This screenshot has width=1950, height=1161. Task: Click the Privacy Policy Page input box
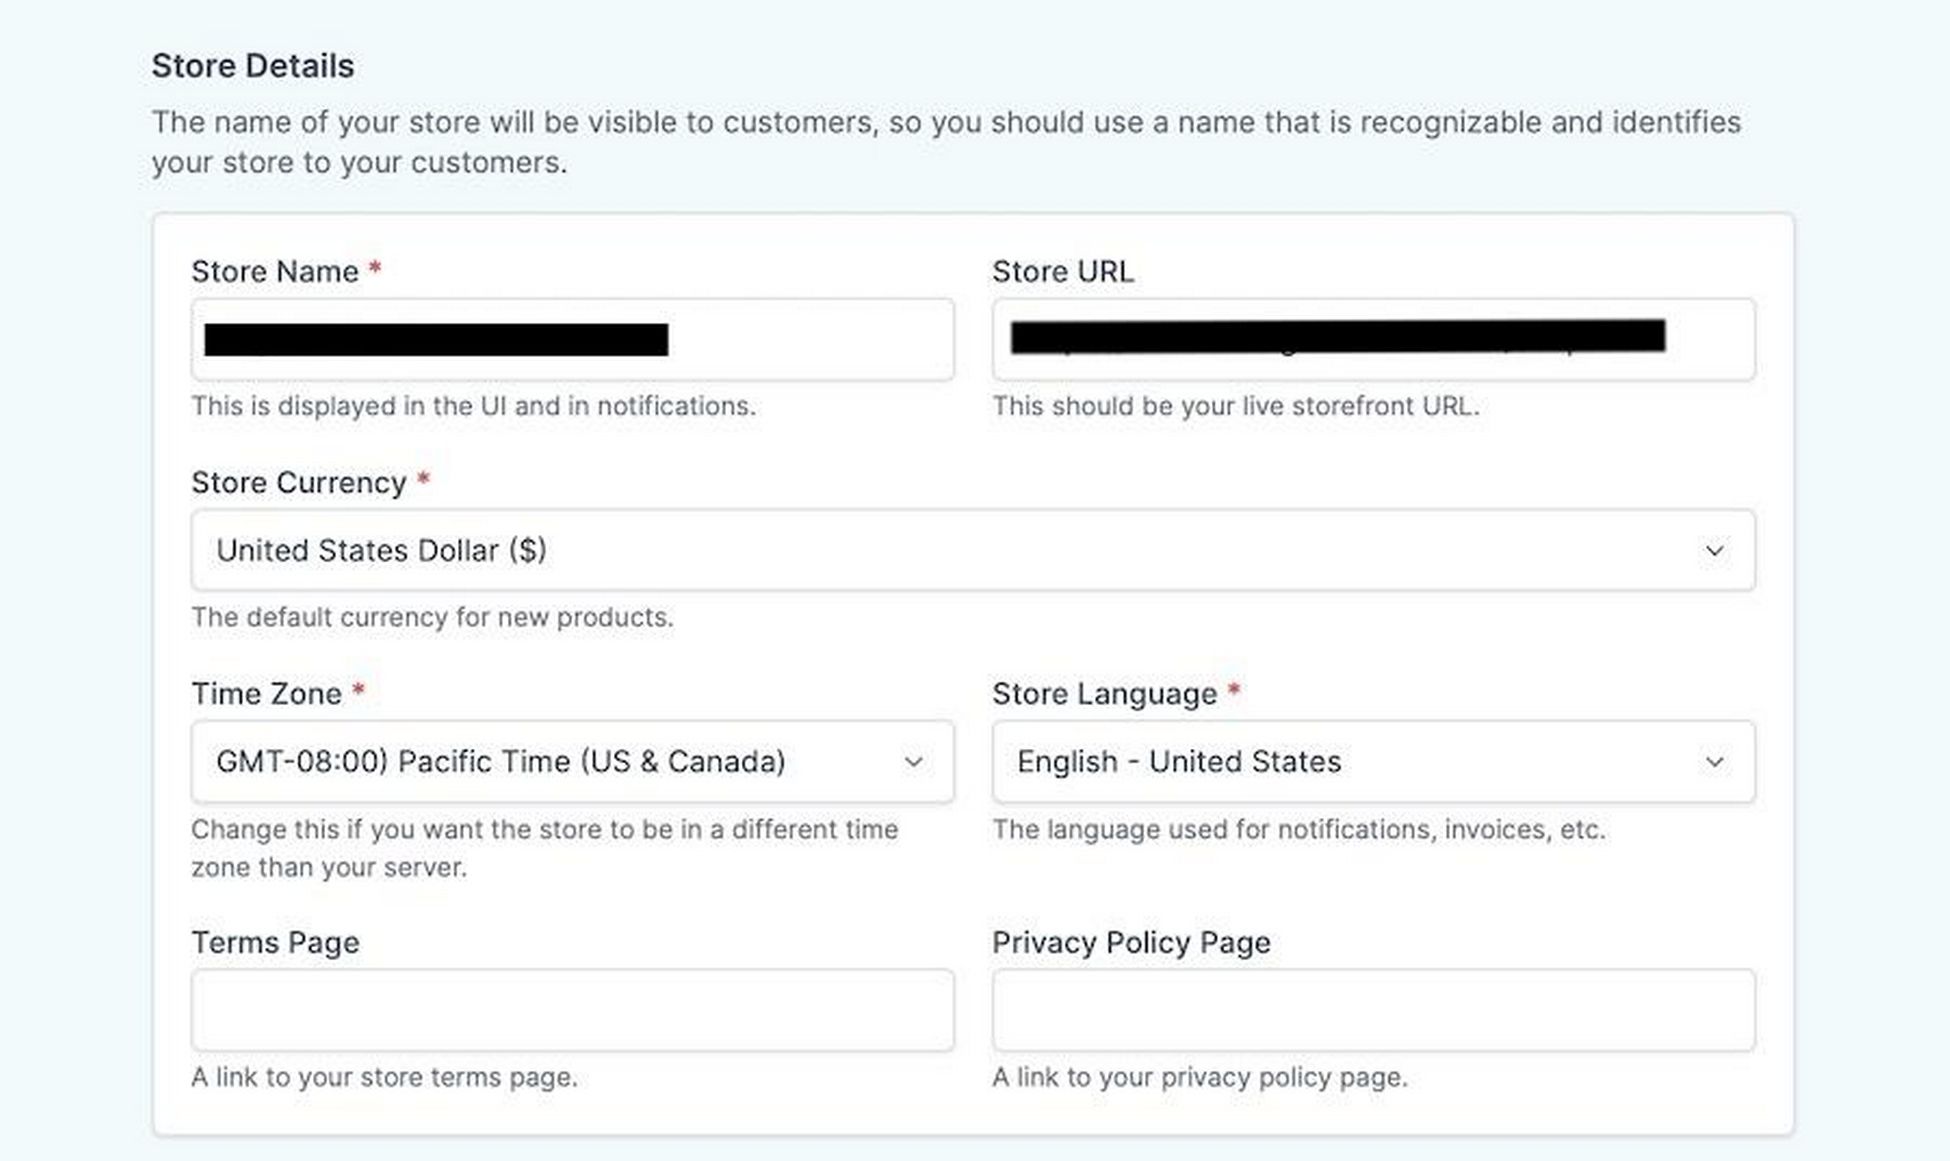point(1373,1010)
